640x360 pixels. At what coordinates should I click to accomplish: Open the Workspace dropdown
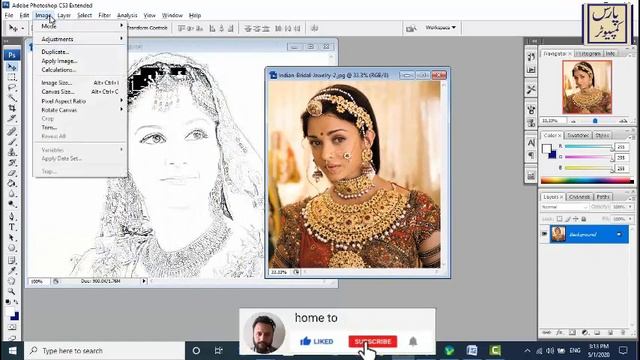440,28
